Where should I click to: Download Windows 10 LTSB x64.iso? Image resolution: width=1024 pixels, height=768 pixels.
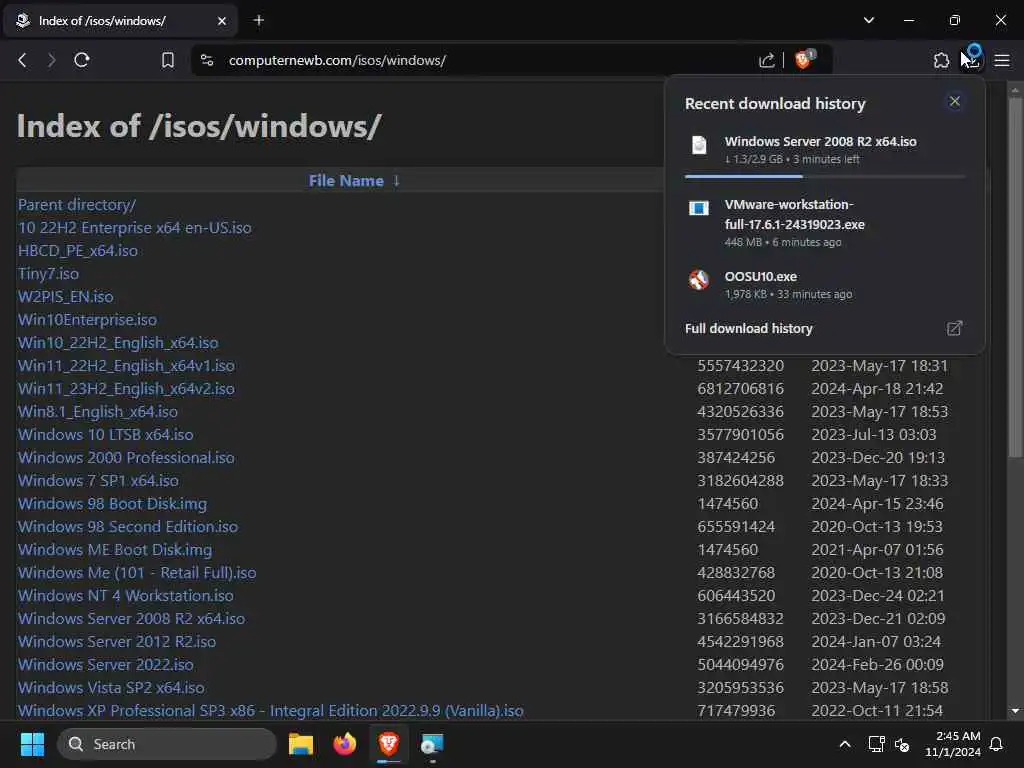click(x=106, y=434)
